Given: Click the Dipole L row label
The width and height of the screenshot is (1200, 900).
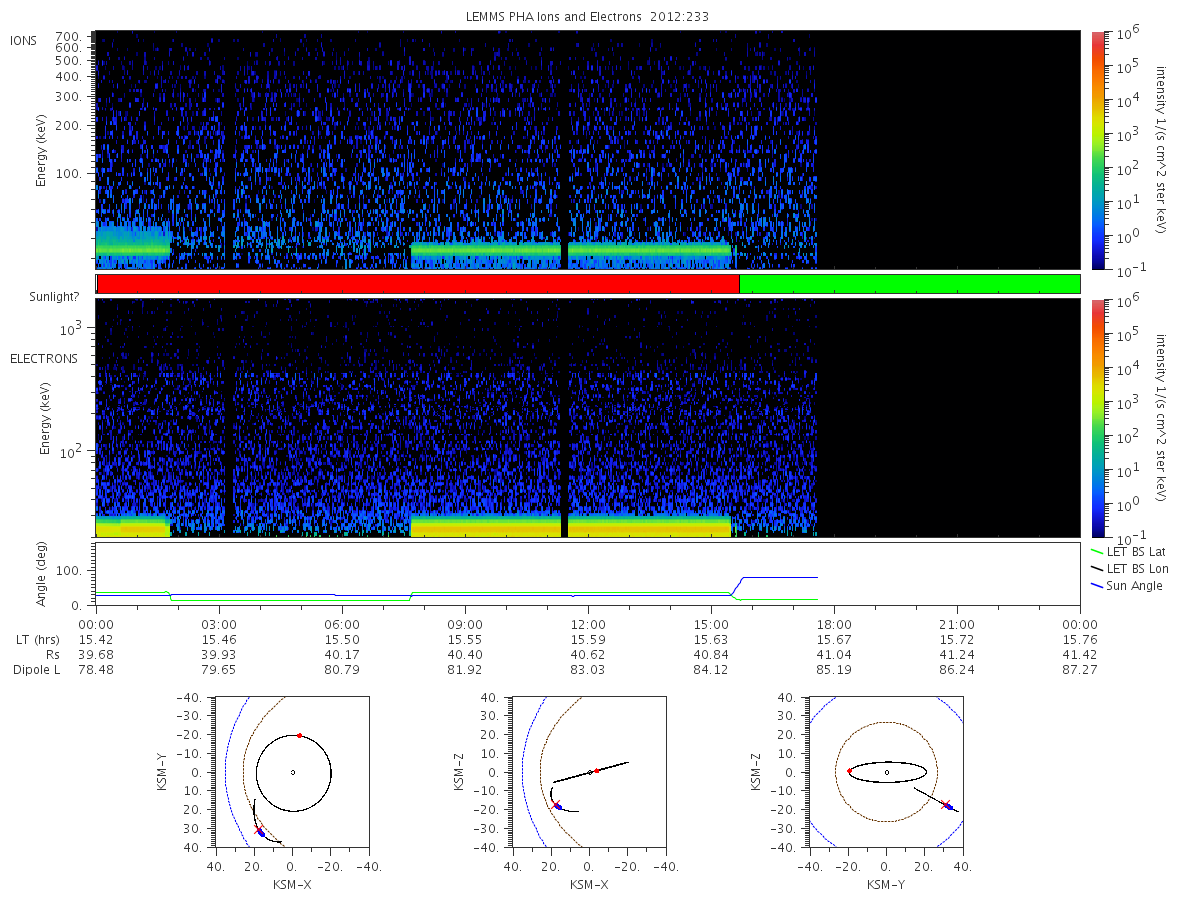Looking at the screenshot, I should coord(36,669).
